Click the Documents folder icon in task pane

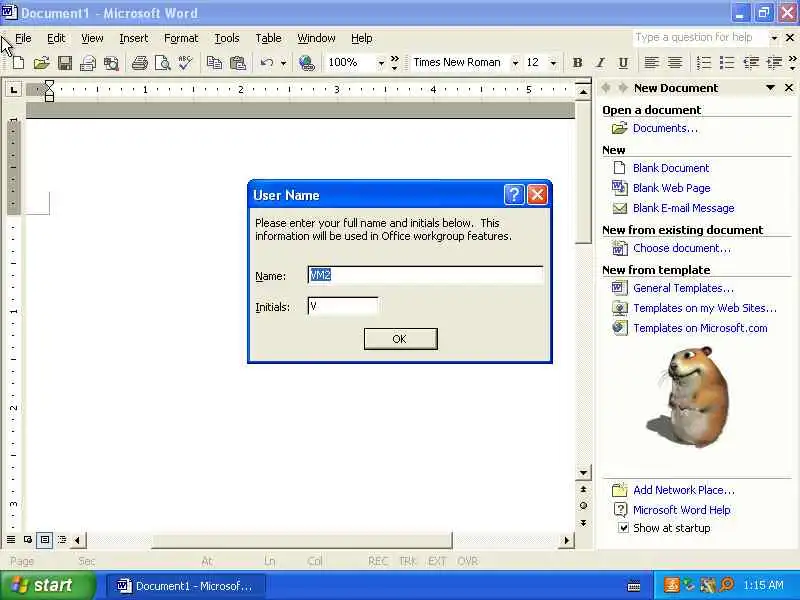click(x=619, y=128)
